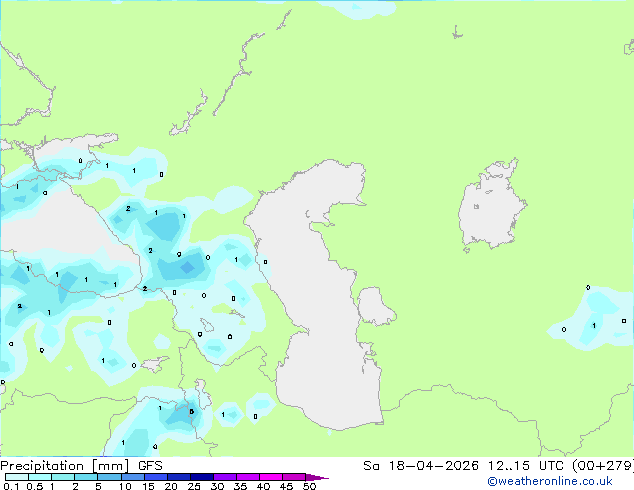
Task: Click the legend value label '45'
Action: pyautogui.click(x=286, y=486)
